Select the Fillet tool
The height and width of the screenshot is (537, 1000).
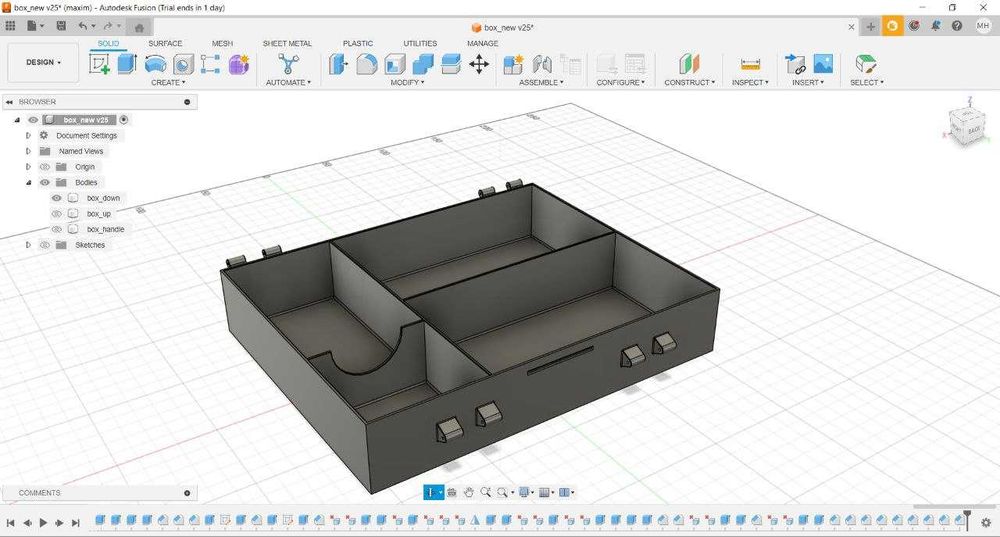pos(367,64)
